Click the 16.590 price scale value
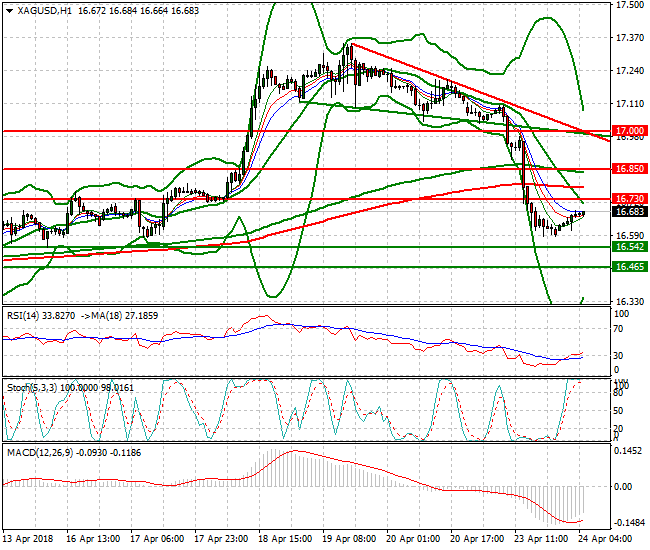This screenshot has height=550, width=650. (x=630, y=236)
